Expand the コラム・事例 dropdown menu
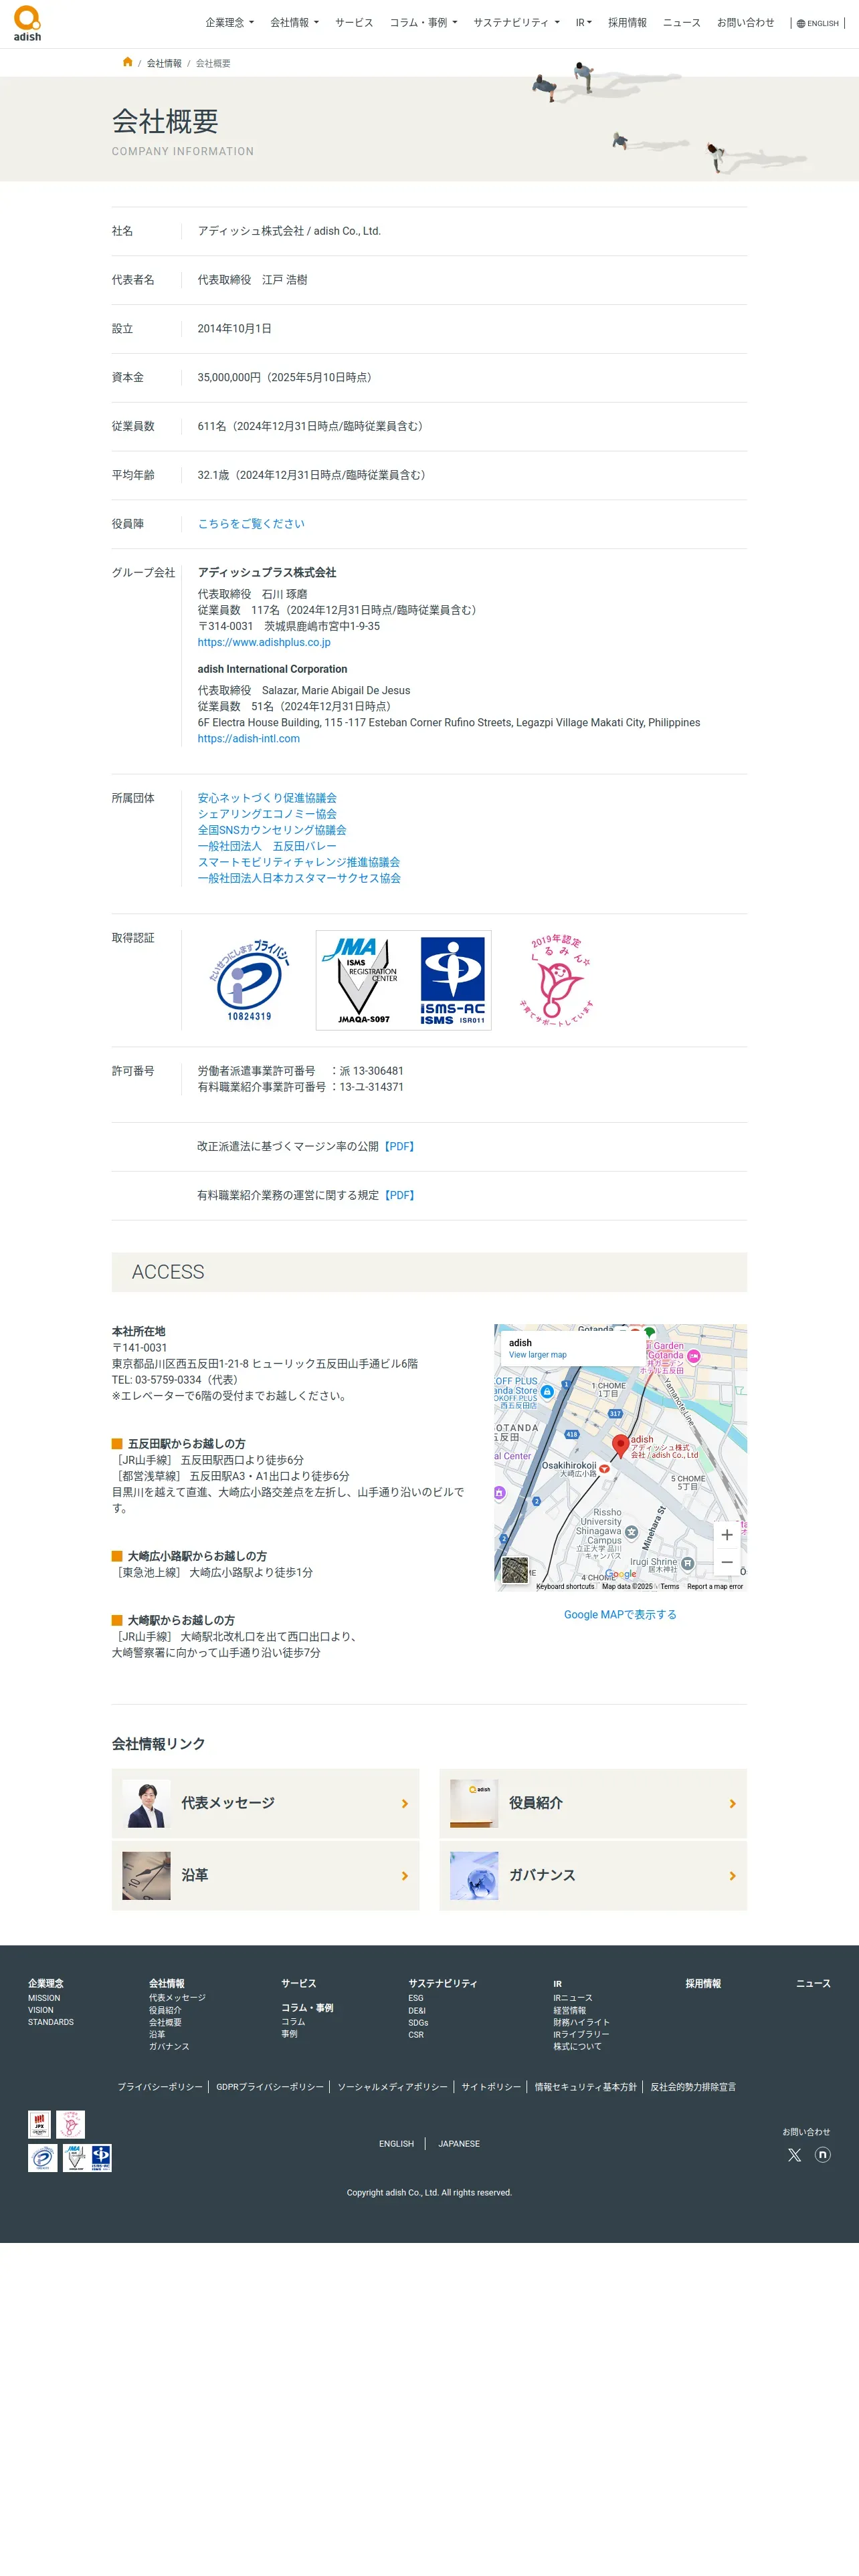The image size is (859, 2576). coord(423,22)
